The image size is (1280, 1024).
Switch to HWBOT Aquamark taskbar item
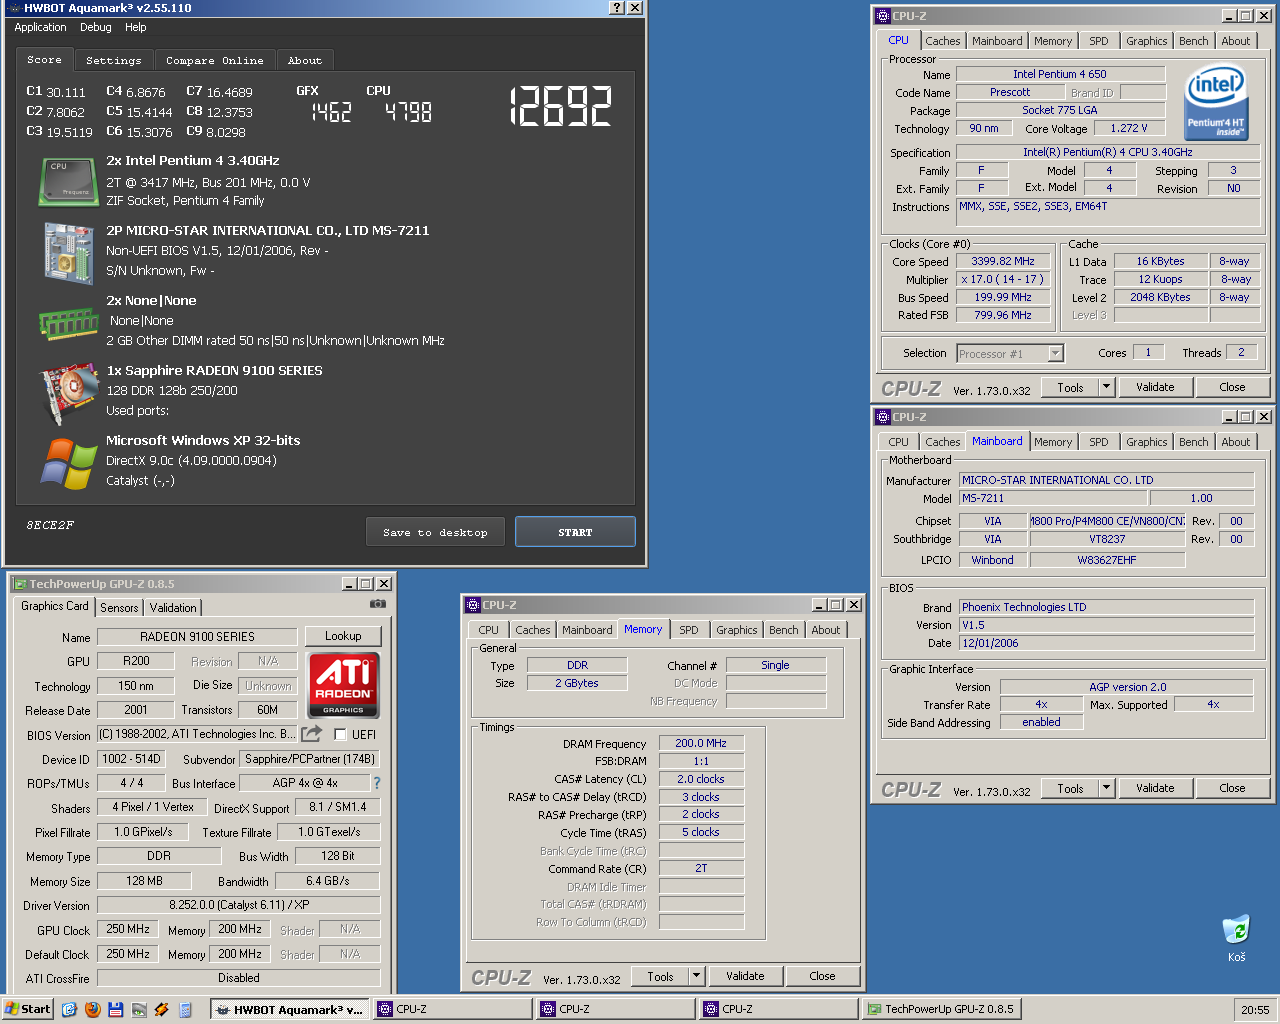[x=289, y=1009]
